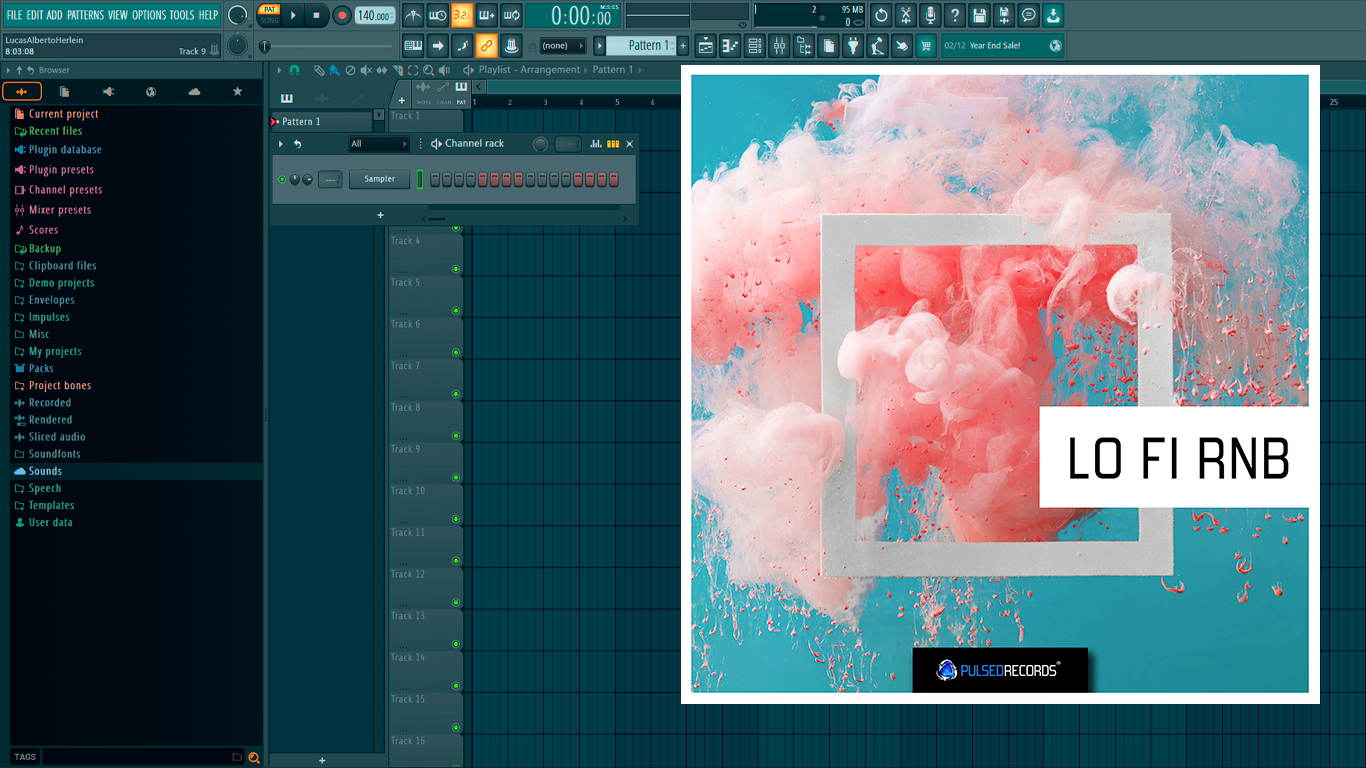
Task: Open the plugin picker plug icon
Action: pos(853,45)
